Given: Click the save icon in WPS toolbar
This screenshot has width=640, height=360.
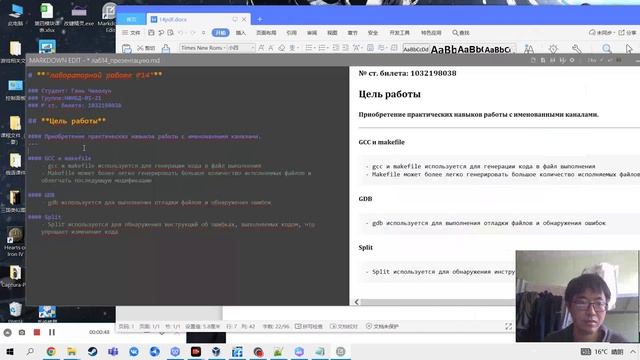Looking at the screenshot, I should click(151, 33).
